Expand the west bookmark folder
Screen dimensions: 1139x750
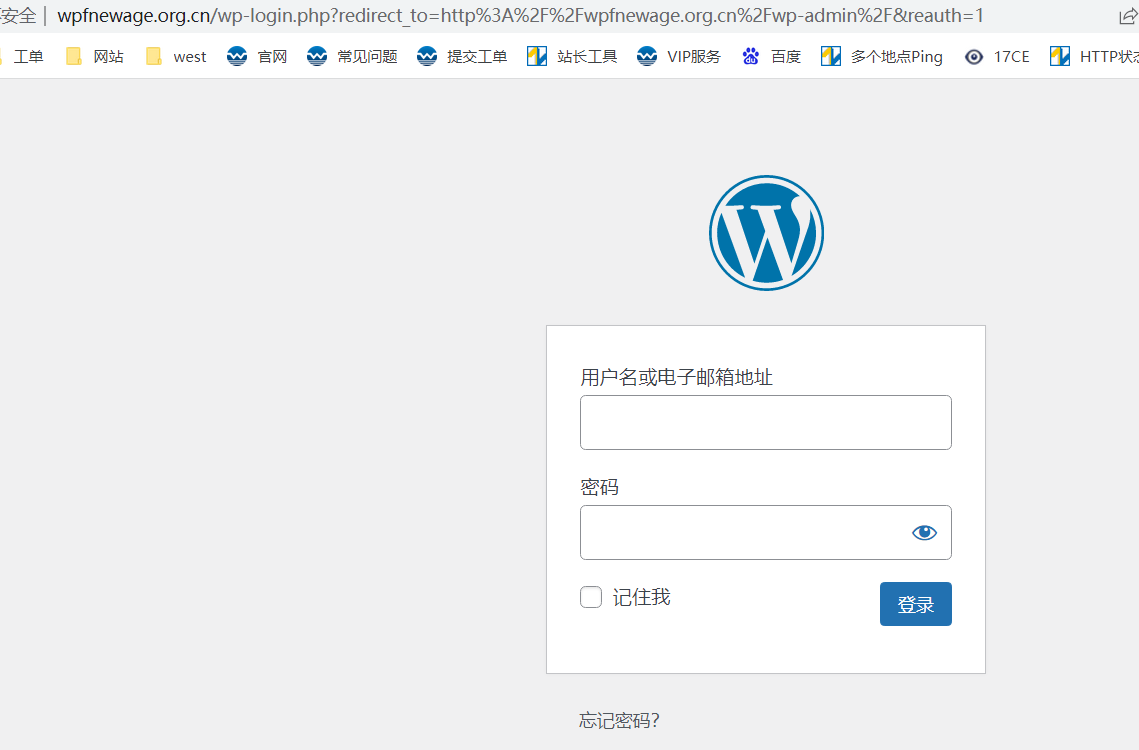click(x=176, y=56)
